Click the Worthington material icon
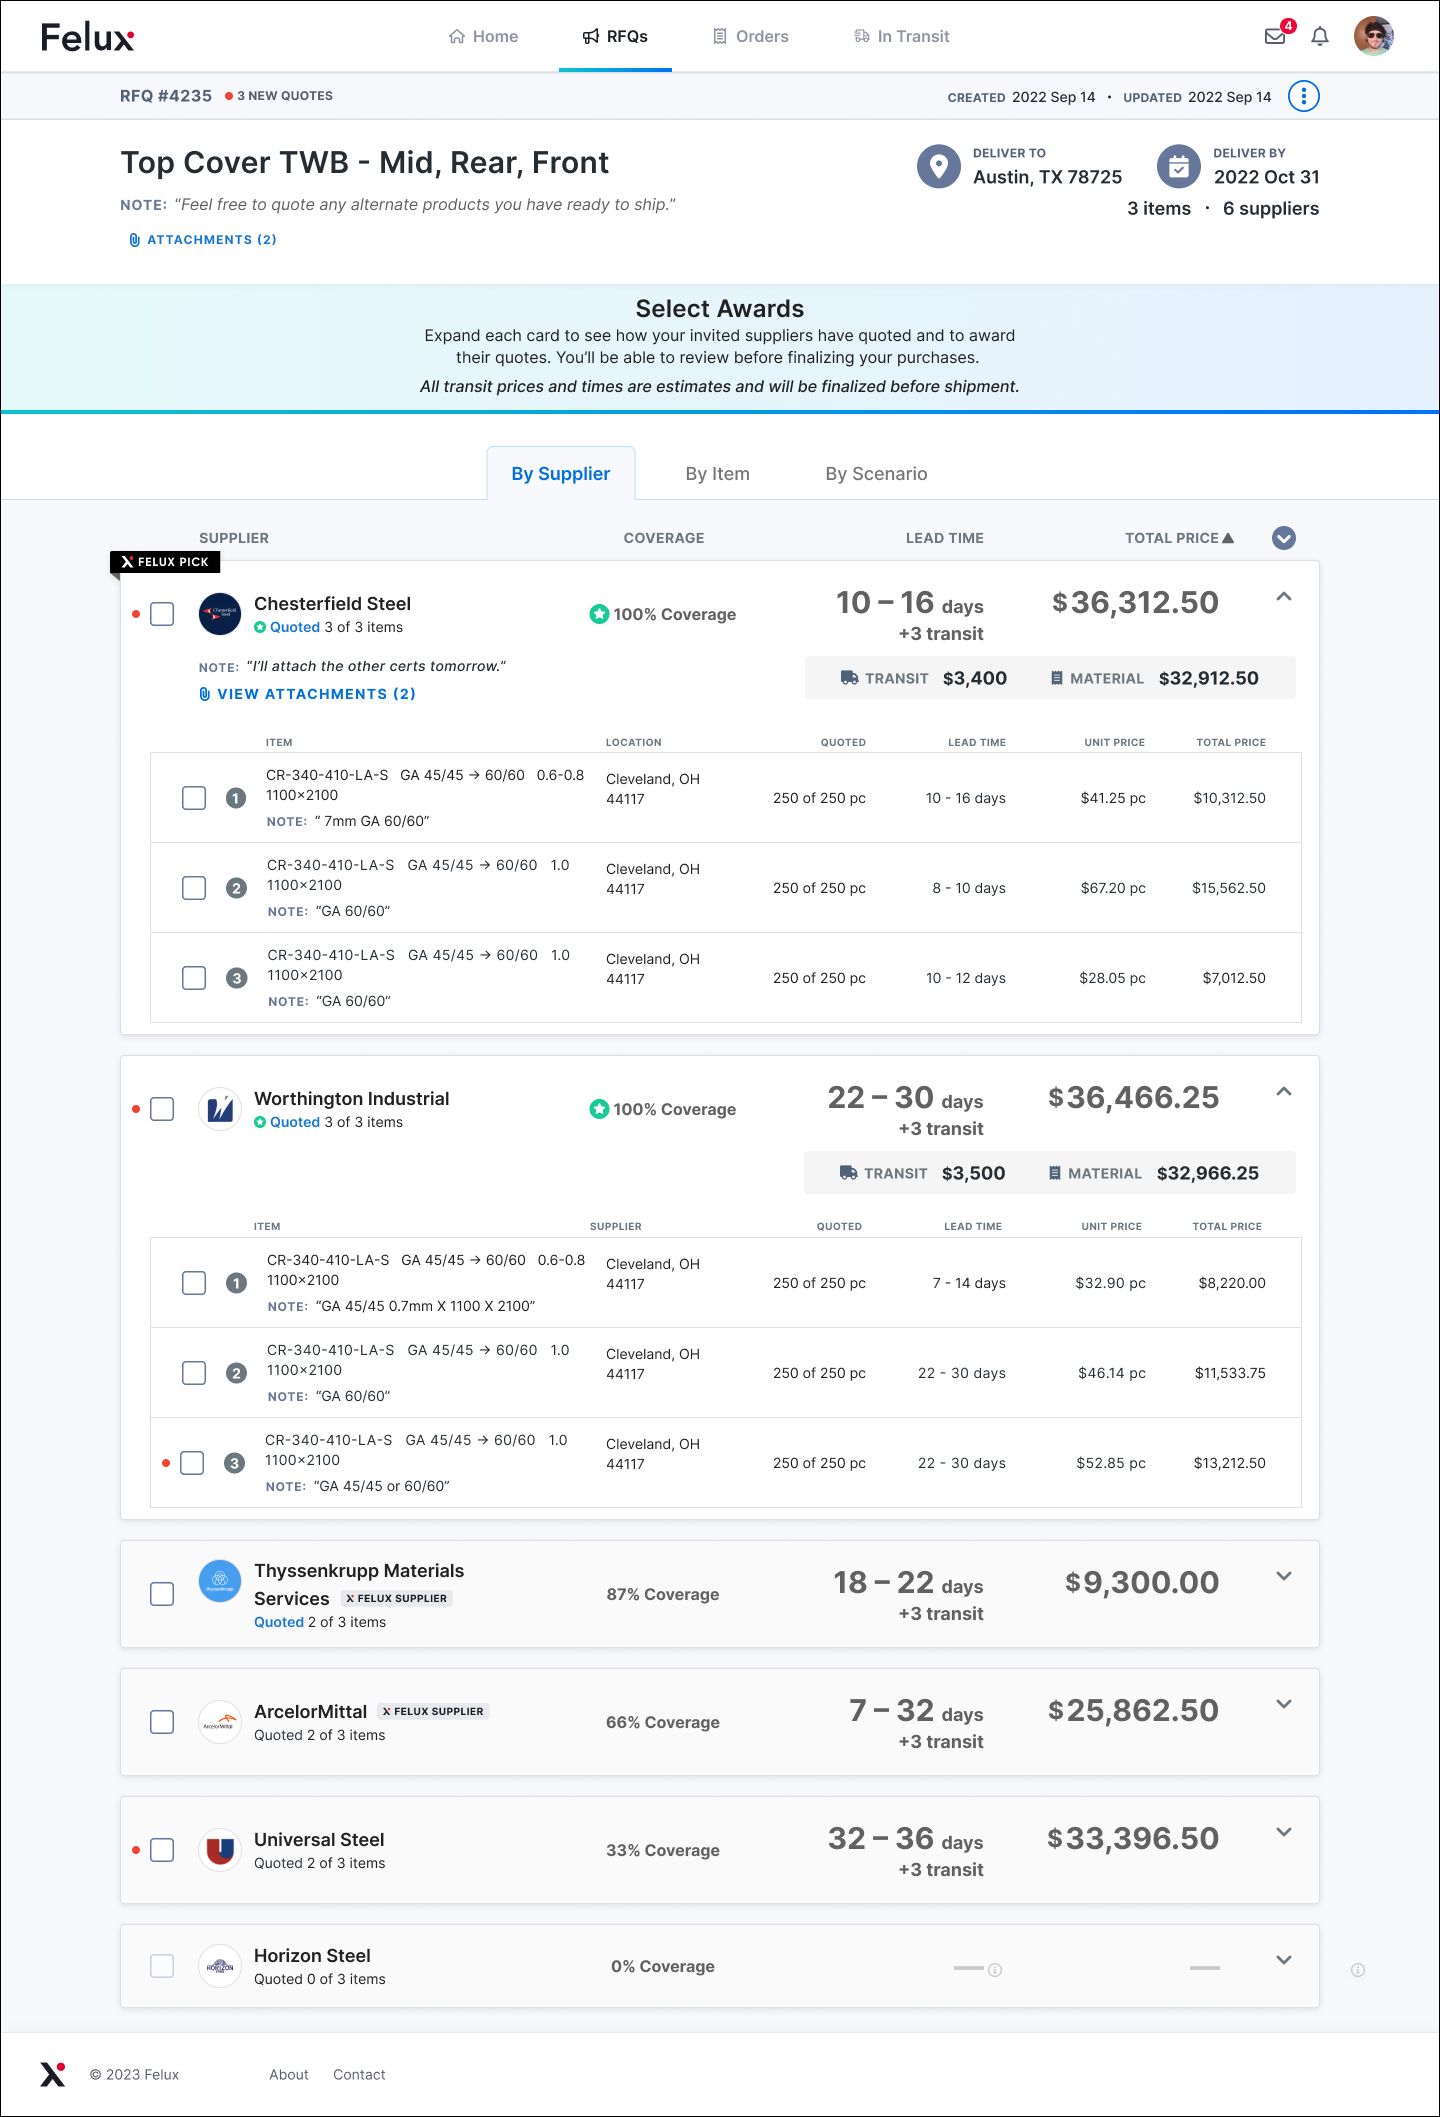The height and width of the screenshot is (2117, 1440). pos(1055,1173)
